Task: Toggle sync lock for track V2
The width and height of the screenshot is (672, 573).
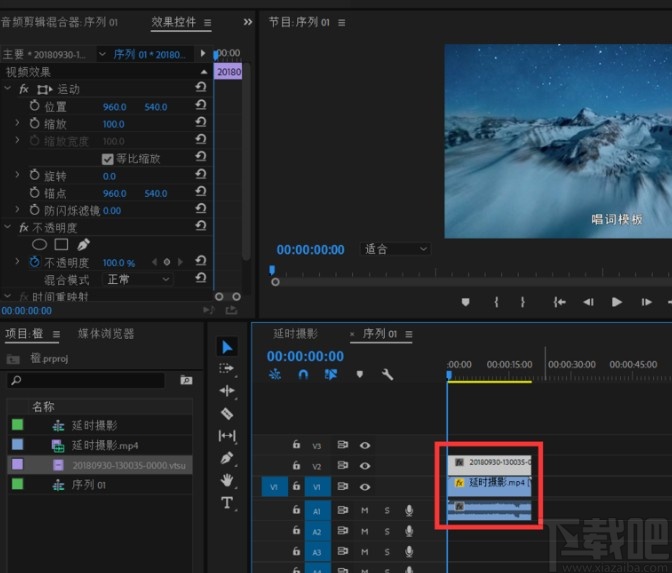Action: [x=342, y=465]
